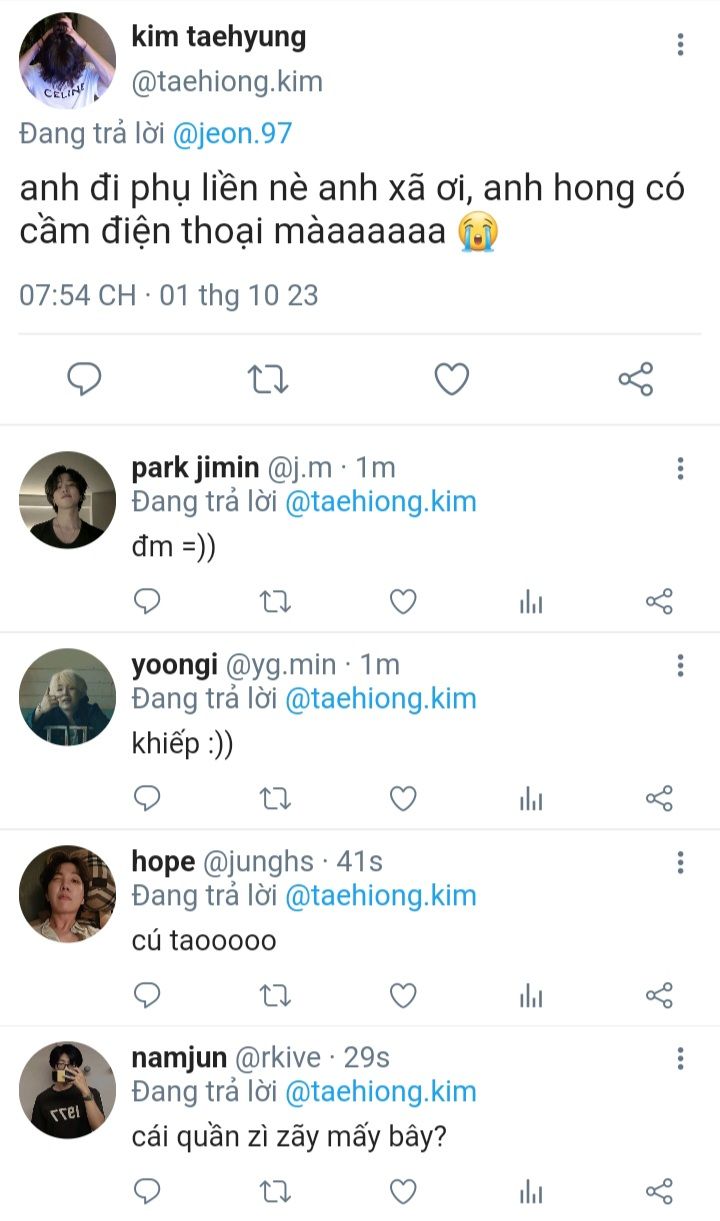
Task: Open more options for kim taehyung's tweet
Action: 680,44
